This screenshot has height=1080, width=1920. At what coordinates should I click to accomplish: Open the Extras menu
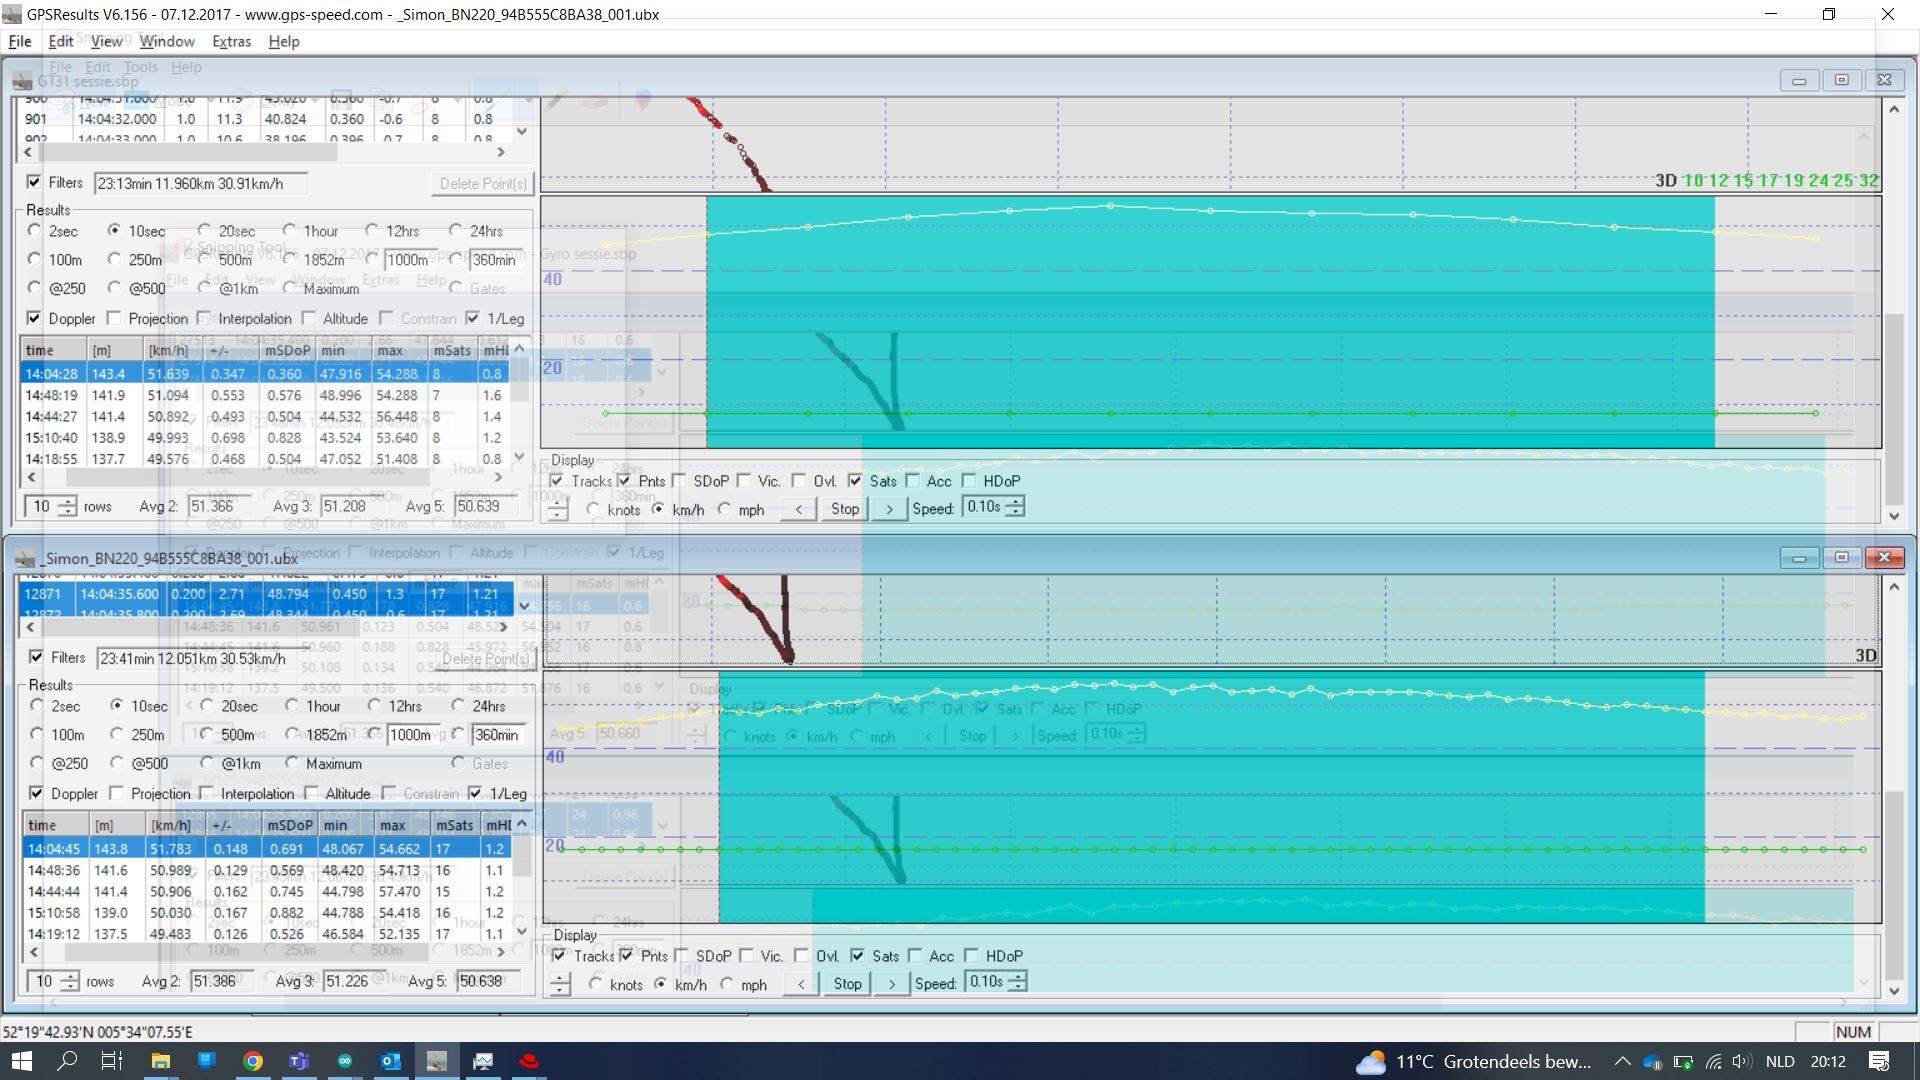(231, 41)
